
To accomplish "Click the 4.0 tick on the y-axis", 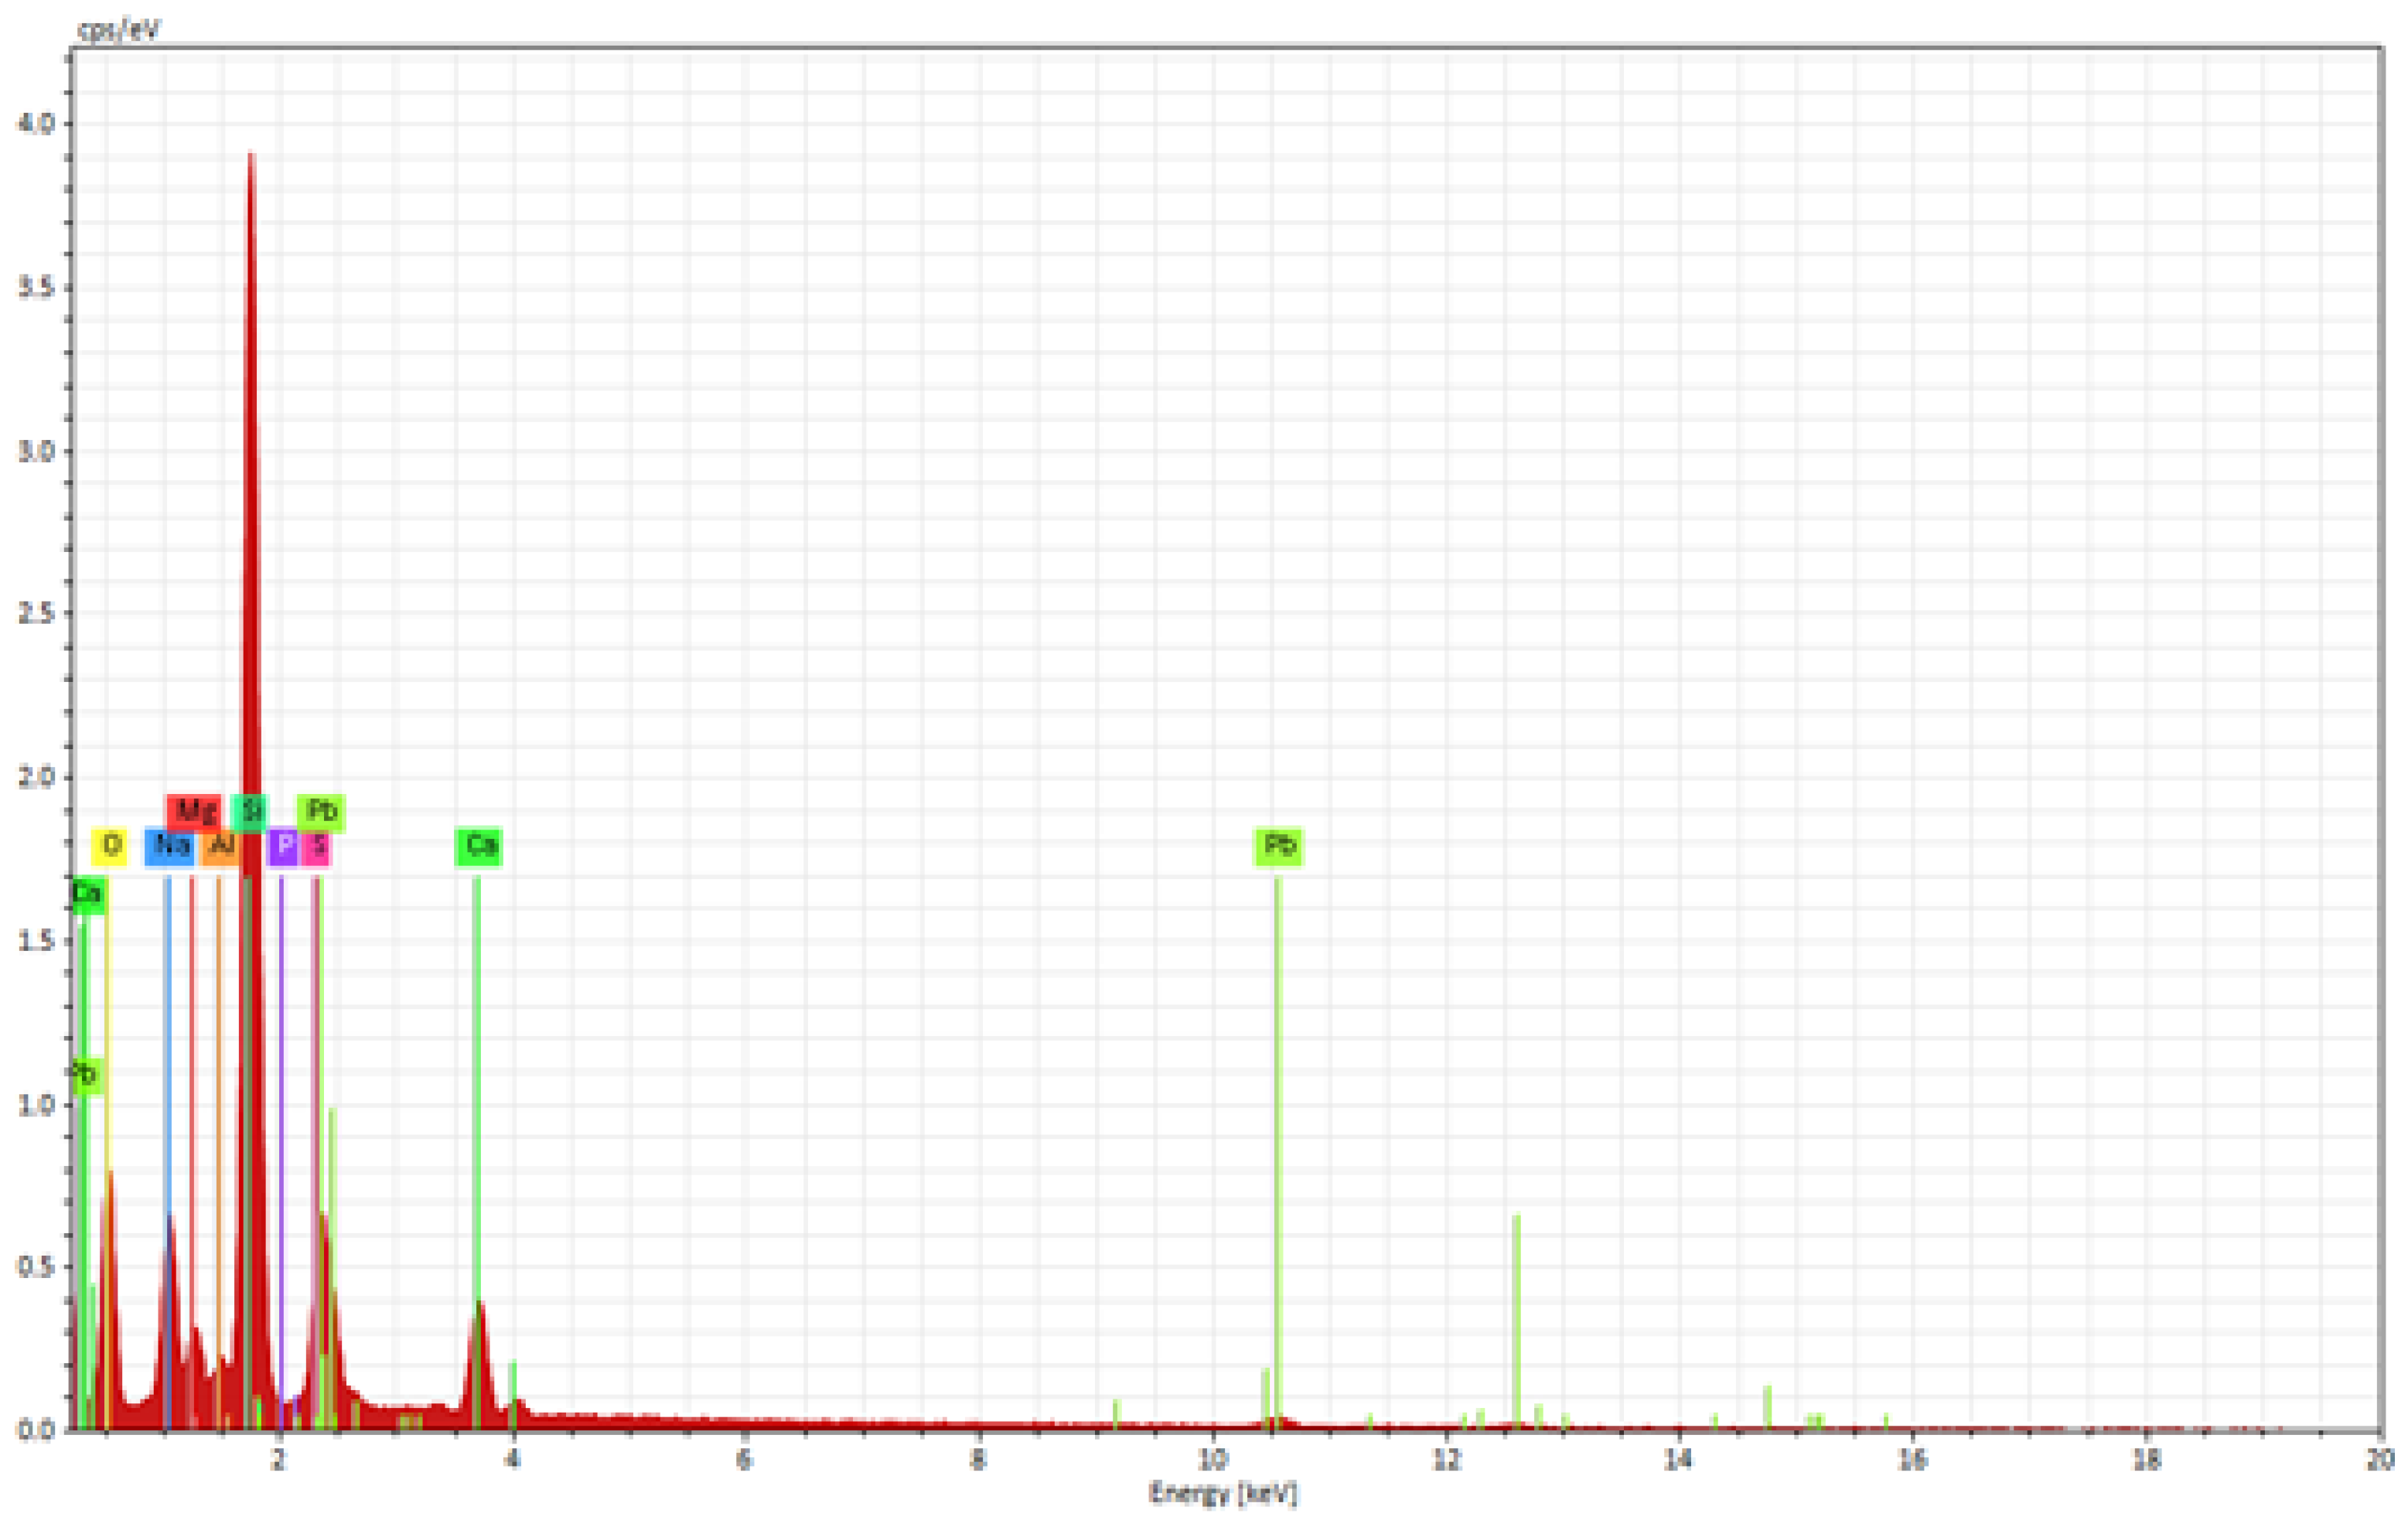I will (36, 124).
